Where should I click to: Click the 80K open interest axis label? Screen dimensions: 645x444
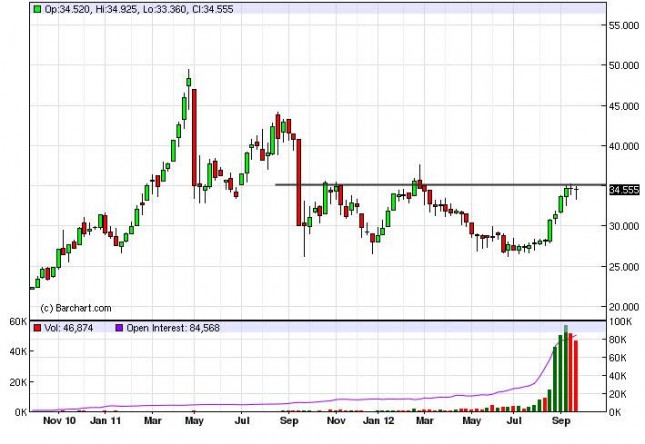(617, 339)
